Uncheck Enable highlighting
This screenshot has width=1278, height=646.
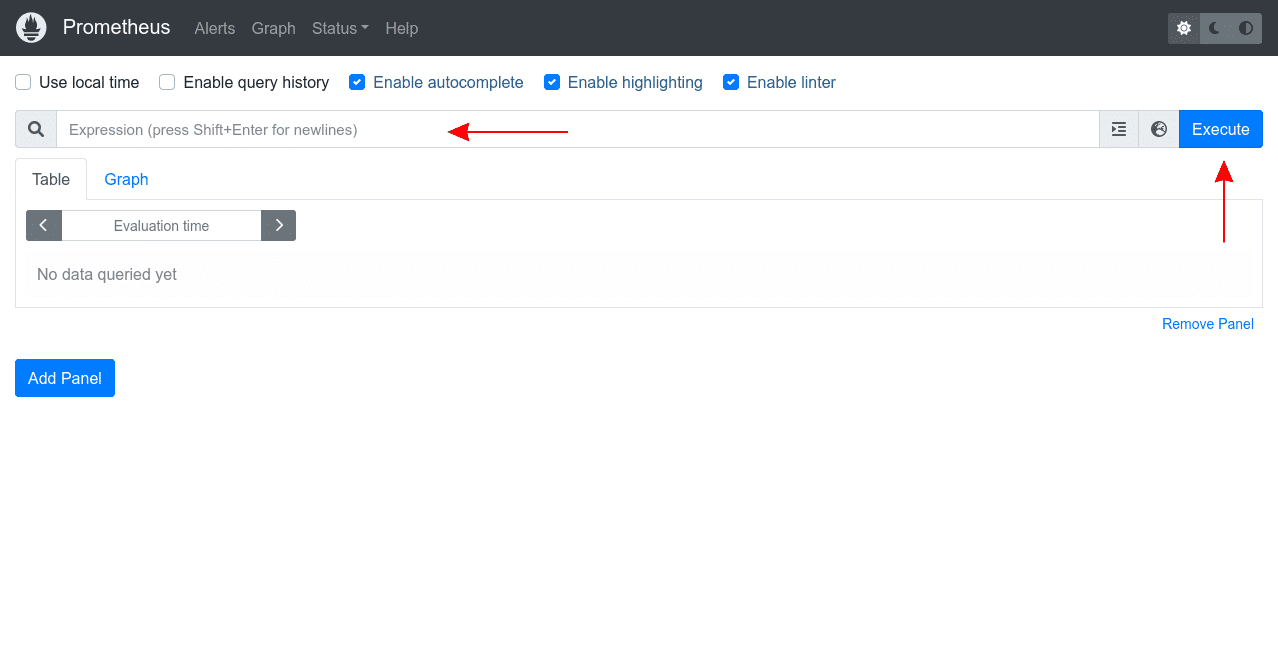click(x=552, y=82)
